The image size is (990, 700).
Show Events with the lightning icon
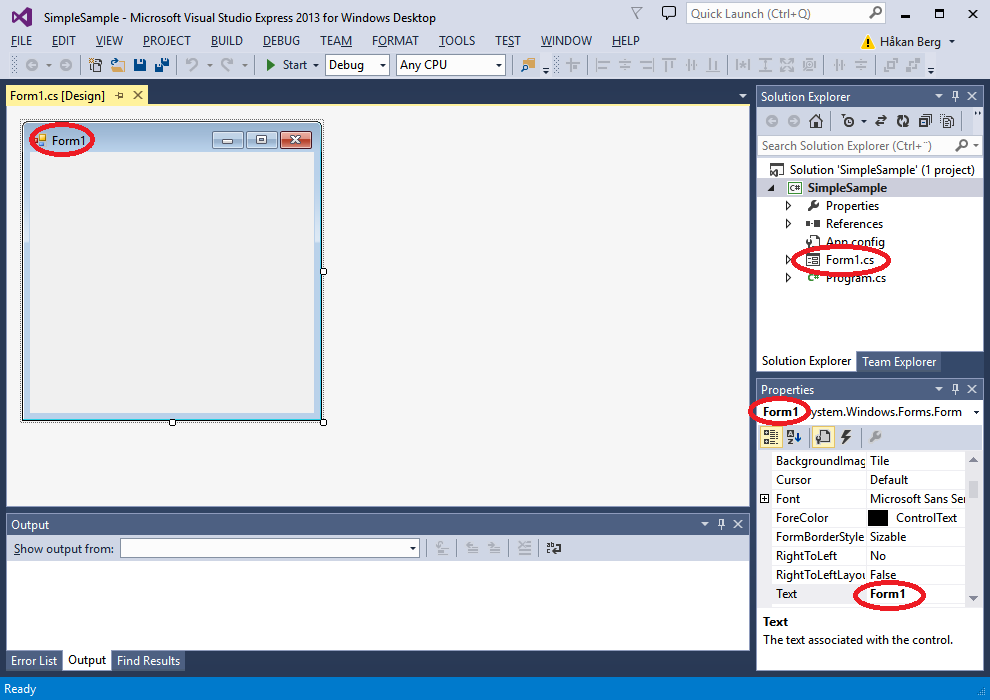[x=846, y=437]
